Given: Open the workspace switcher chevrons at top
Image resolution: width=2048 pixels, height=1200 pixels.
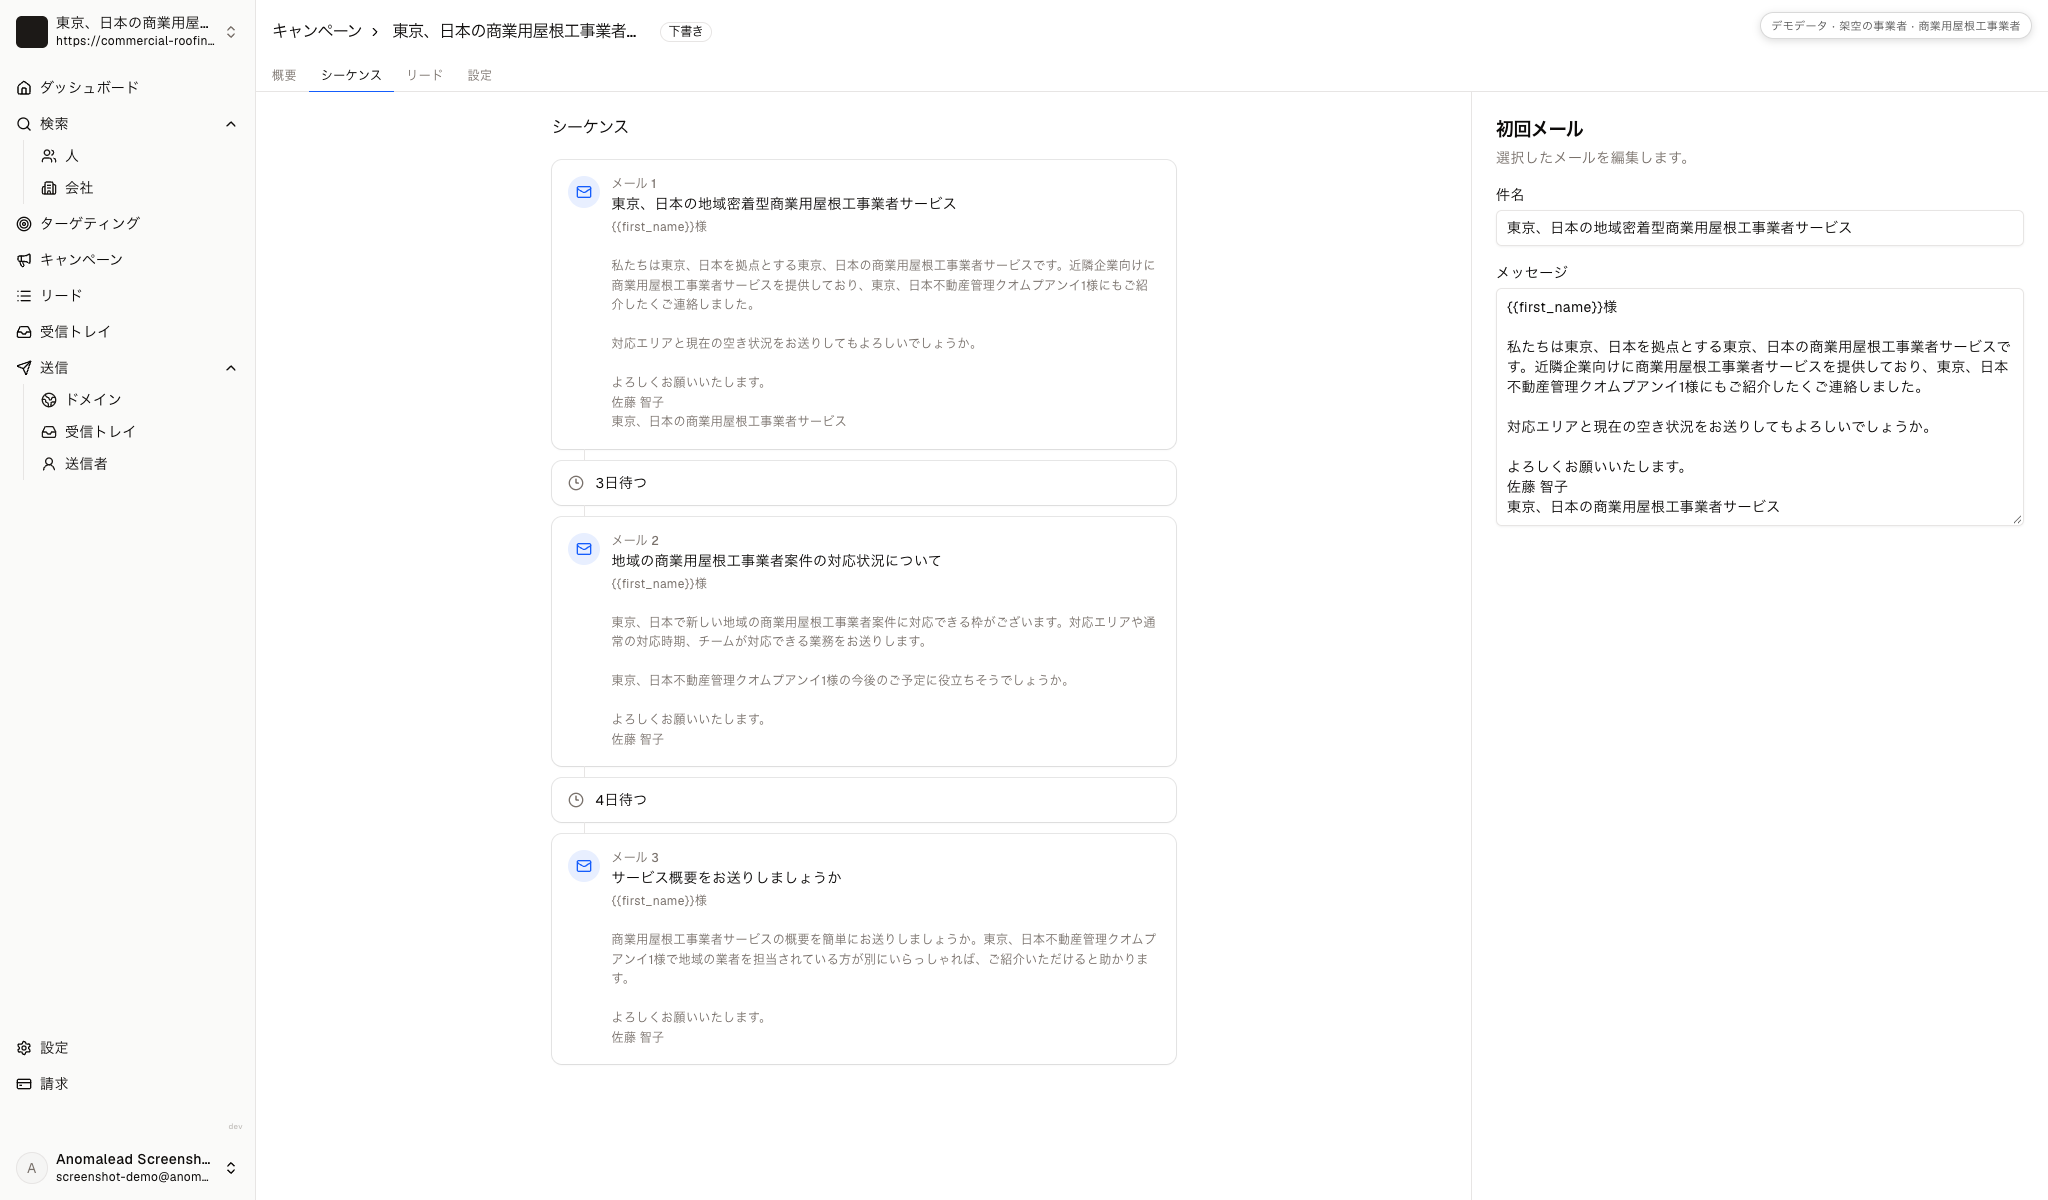Looking at the screenshot, I should tap(231, 32).
